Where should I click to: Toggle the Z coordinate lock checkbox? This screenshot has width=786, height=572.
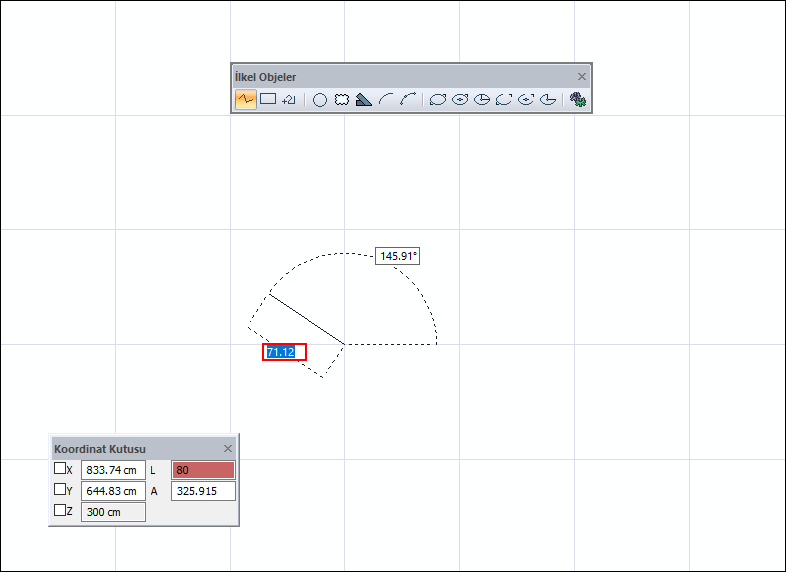[x=60, y=511]
